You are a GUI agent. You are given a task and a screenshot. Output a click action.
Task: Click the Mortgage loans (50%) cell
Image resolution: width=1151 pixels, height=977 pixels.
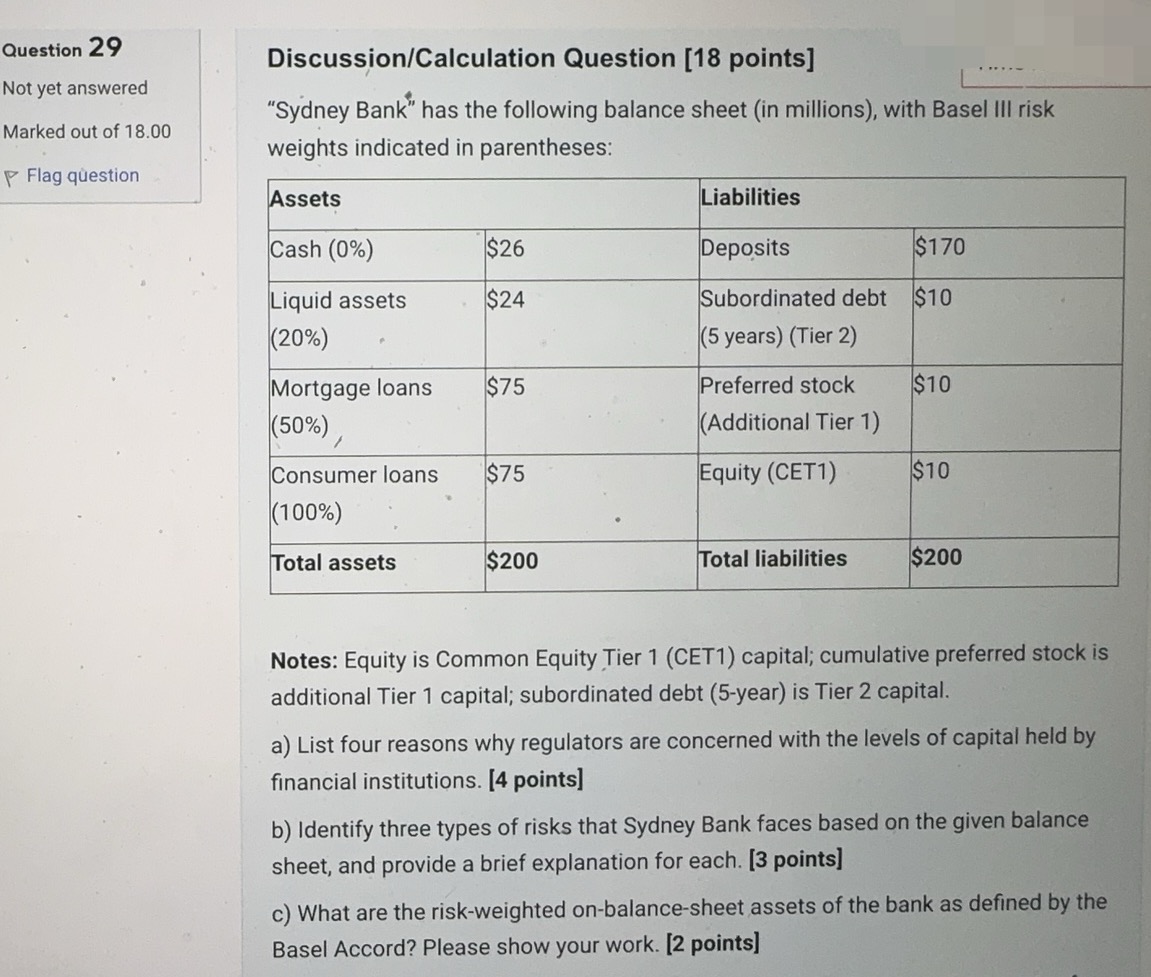click(x=350, y=406)
